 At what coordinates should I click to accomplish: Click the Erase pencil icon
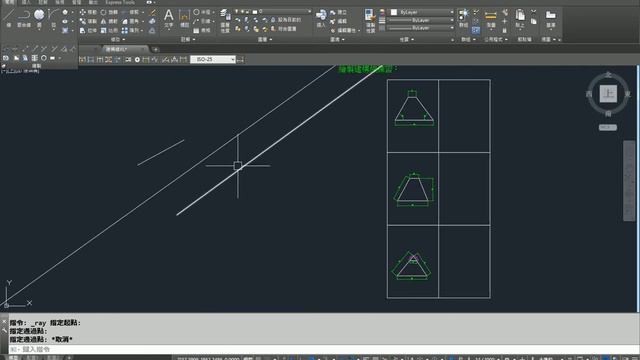coord(152,12)
